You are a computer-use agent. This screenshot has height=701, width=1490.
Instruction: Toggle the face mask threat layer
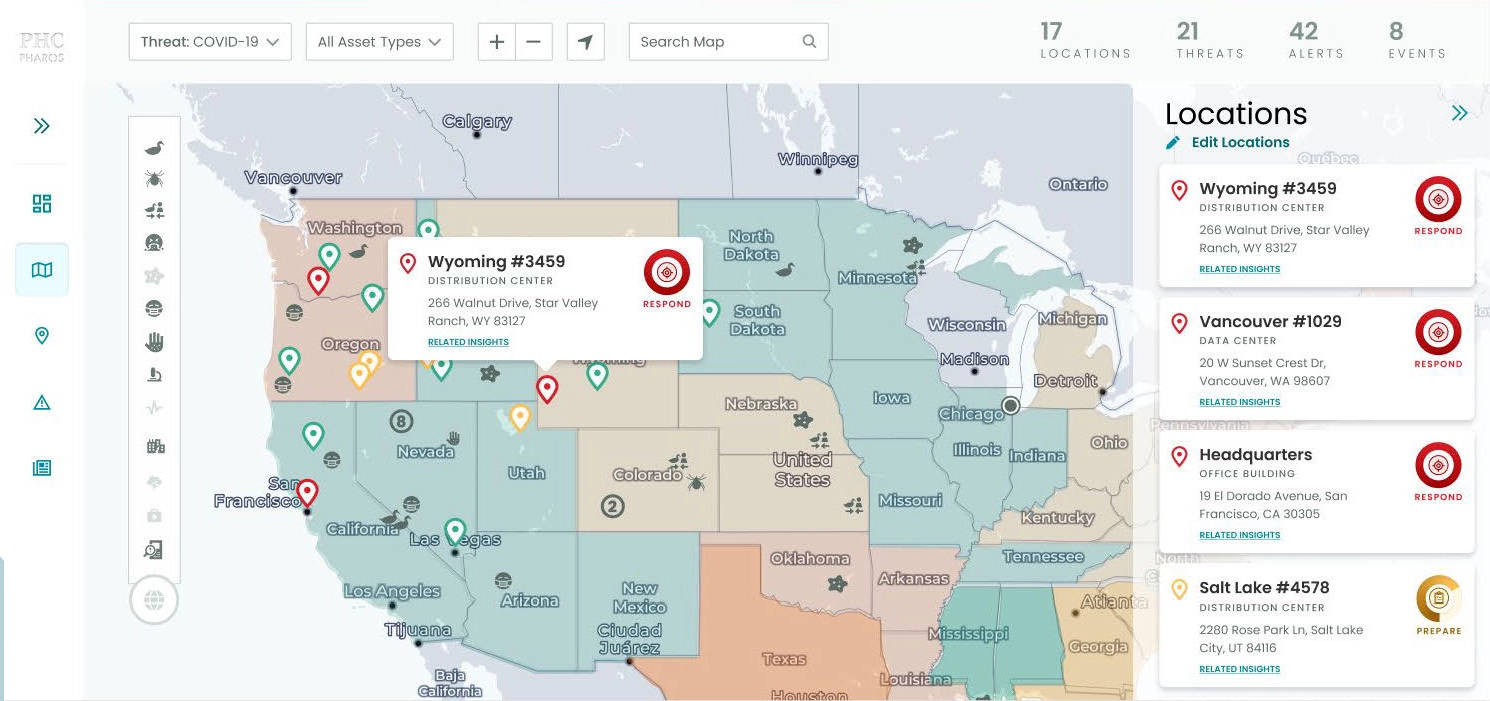154,309
